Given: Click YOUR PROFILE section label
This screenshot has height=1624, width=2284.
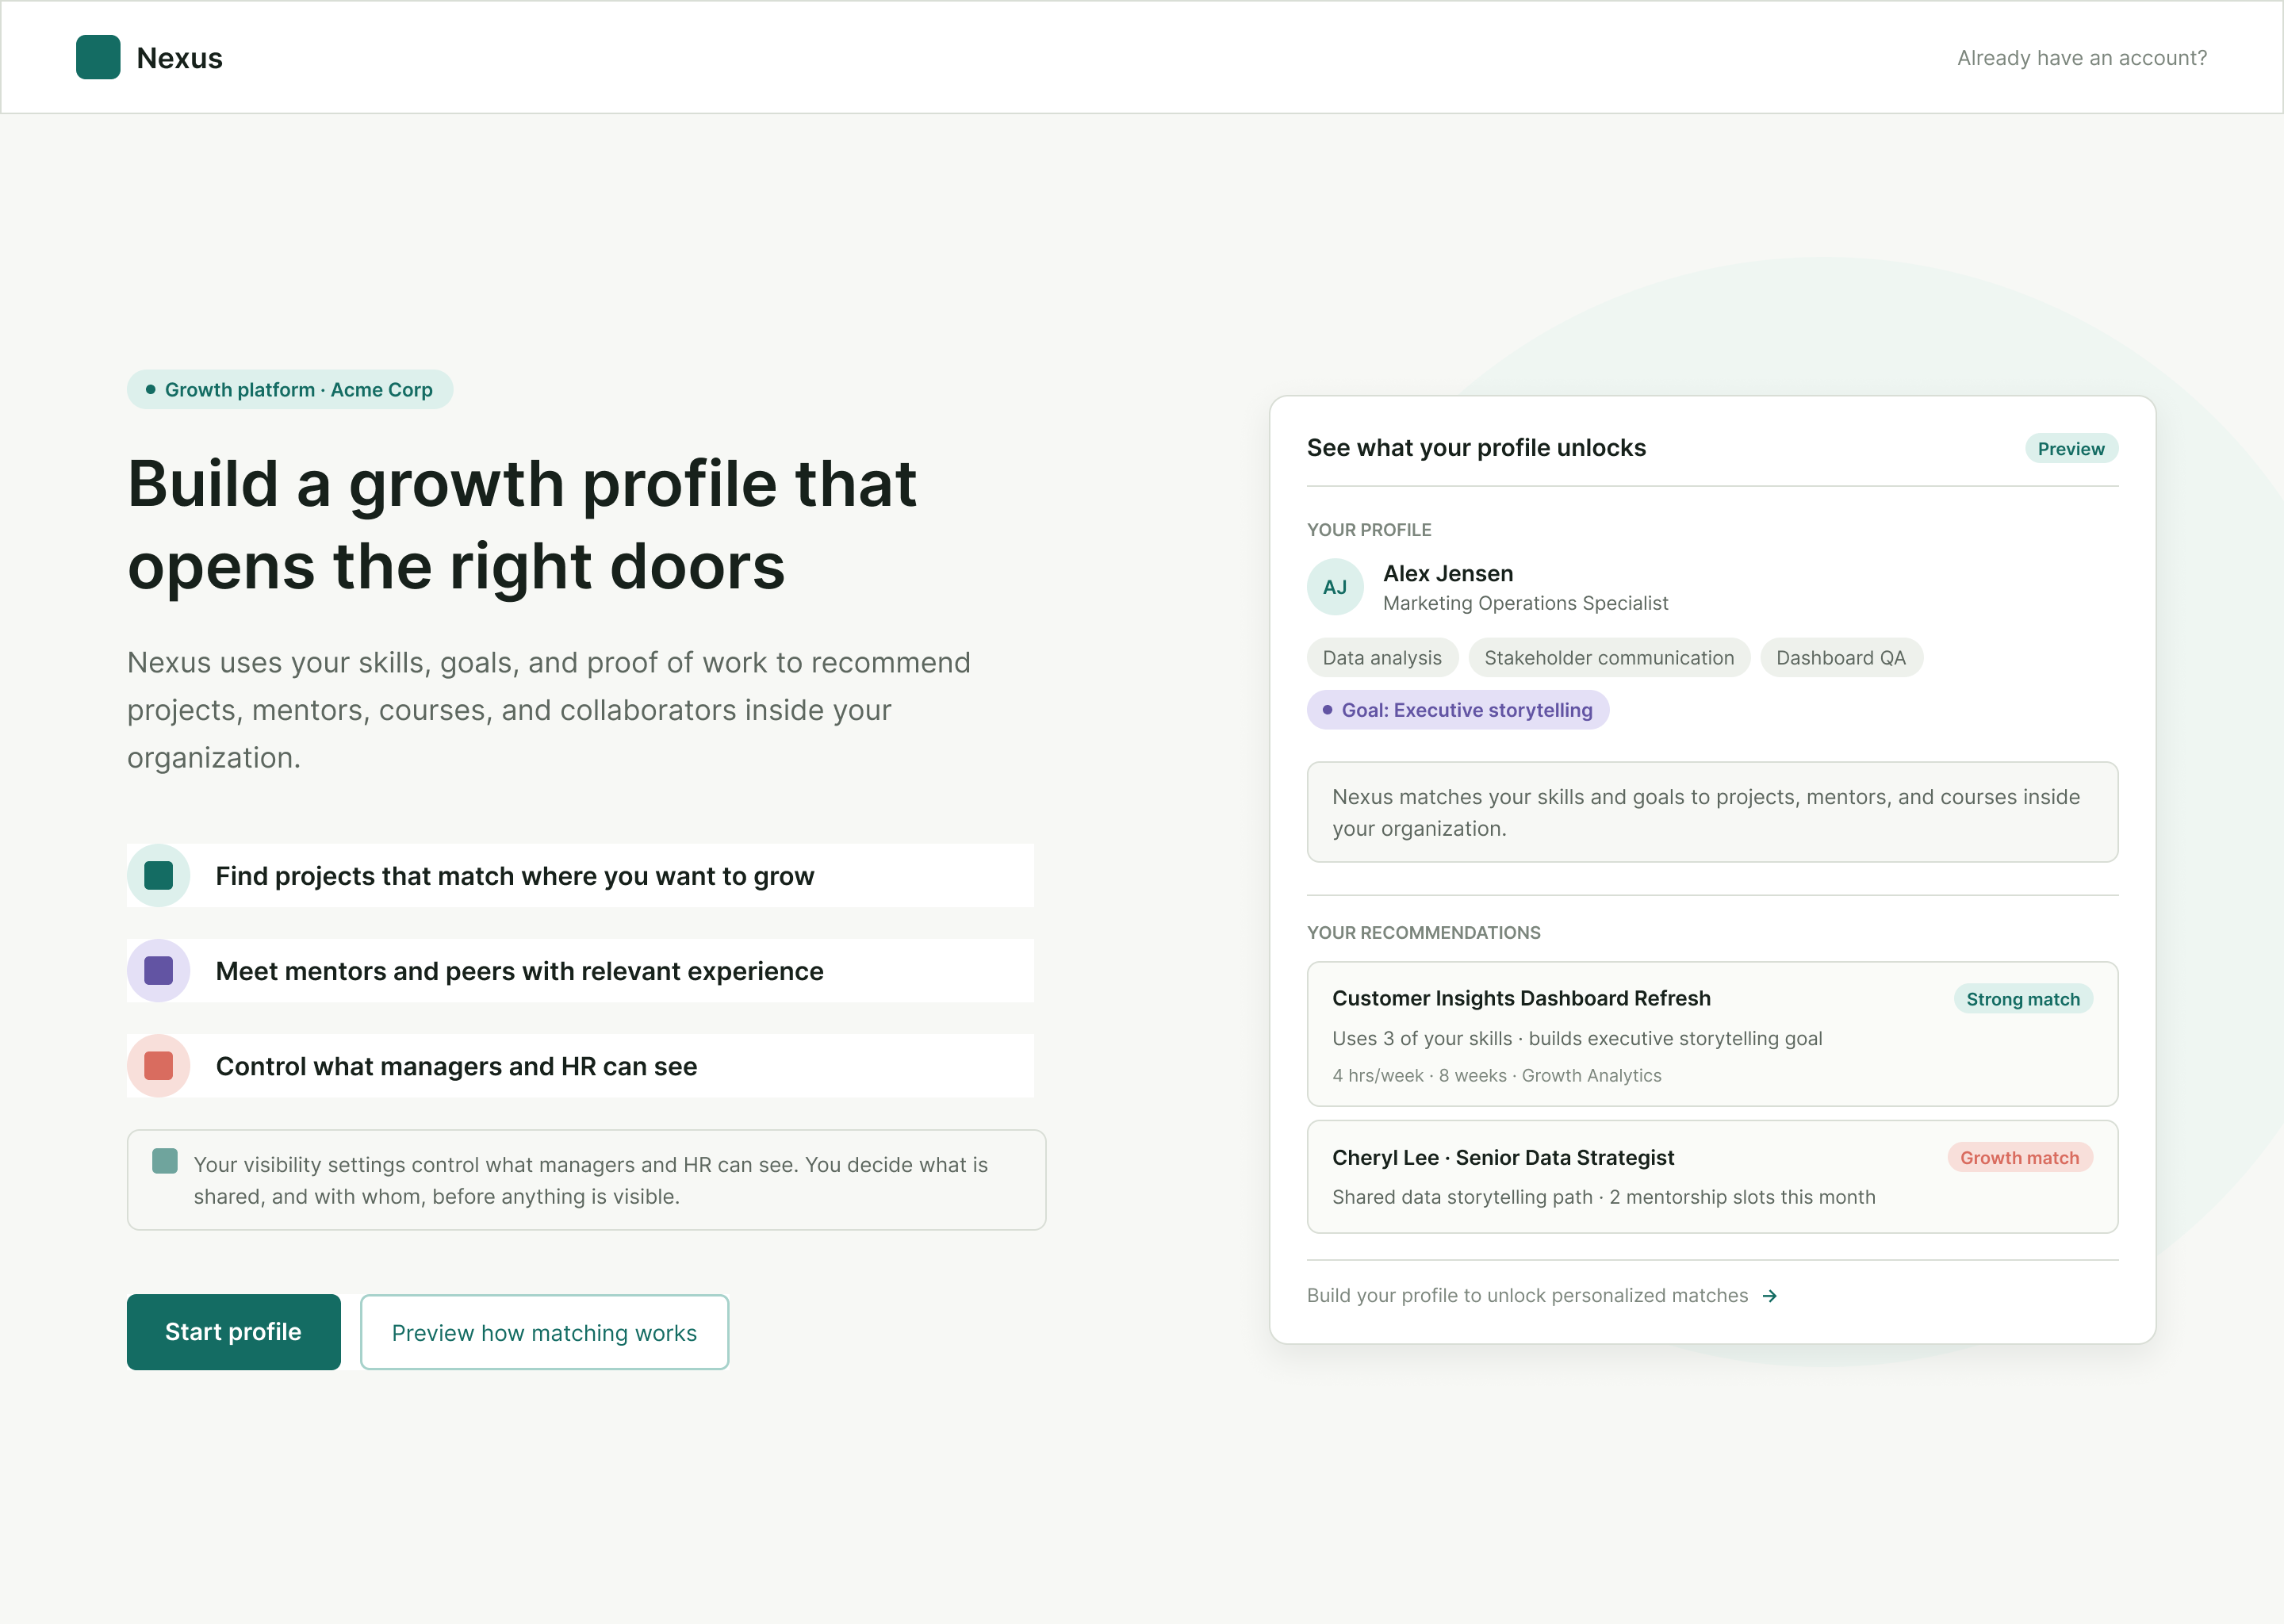Looking at the screenshot, I should click(x=1369, y=530).
